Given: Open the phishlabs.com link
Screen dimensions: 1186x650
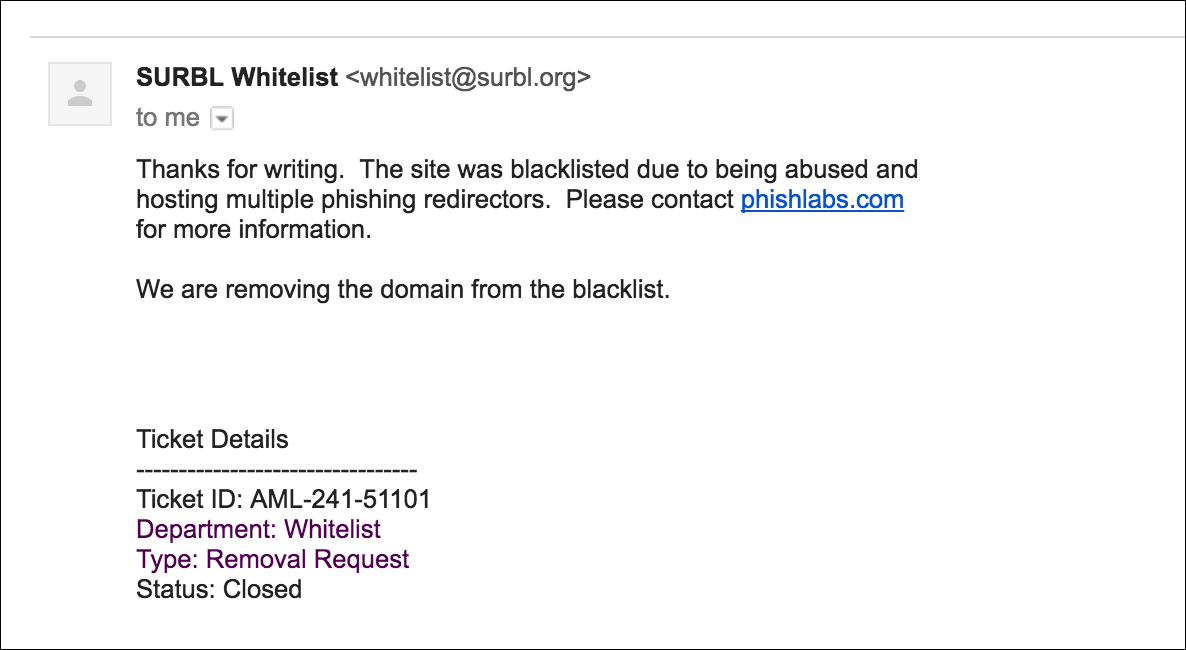Looking at the screenshot, I should [x=821, y=199].
